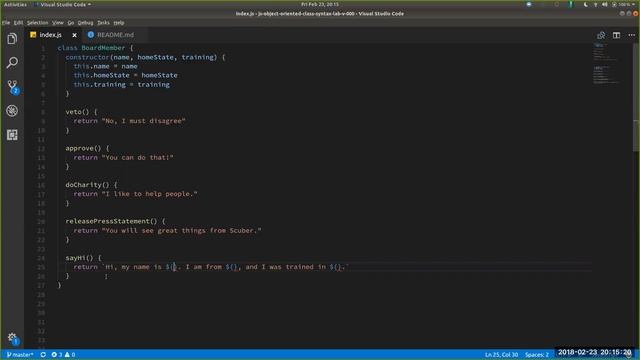Click Spaces: 2 indentation setting

pyautogui.click(x=537, y=355)
